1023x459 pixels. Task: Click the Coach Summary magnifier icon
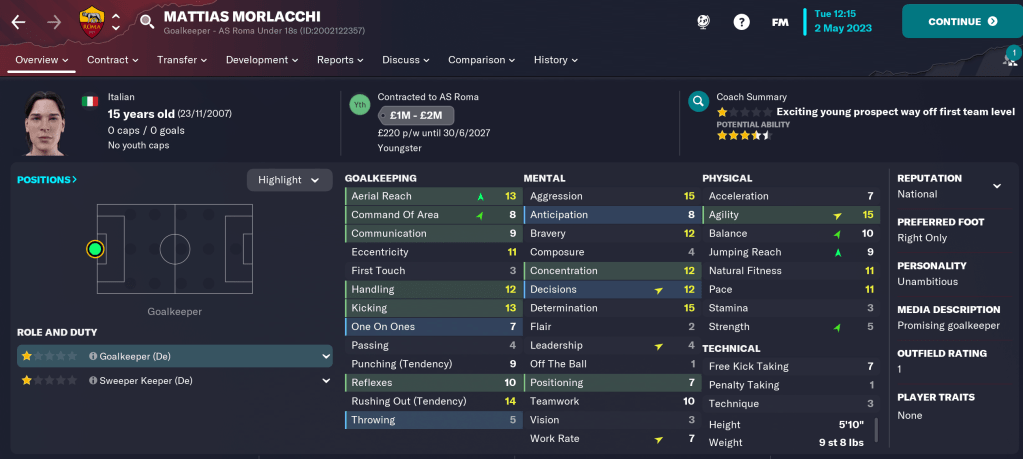(699, 102)
